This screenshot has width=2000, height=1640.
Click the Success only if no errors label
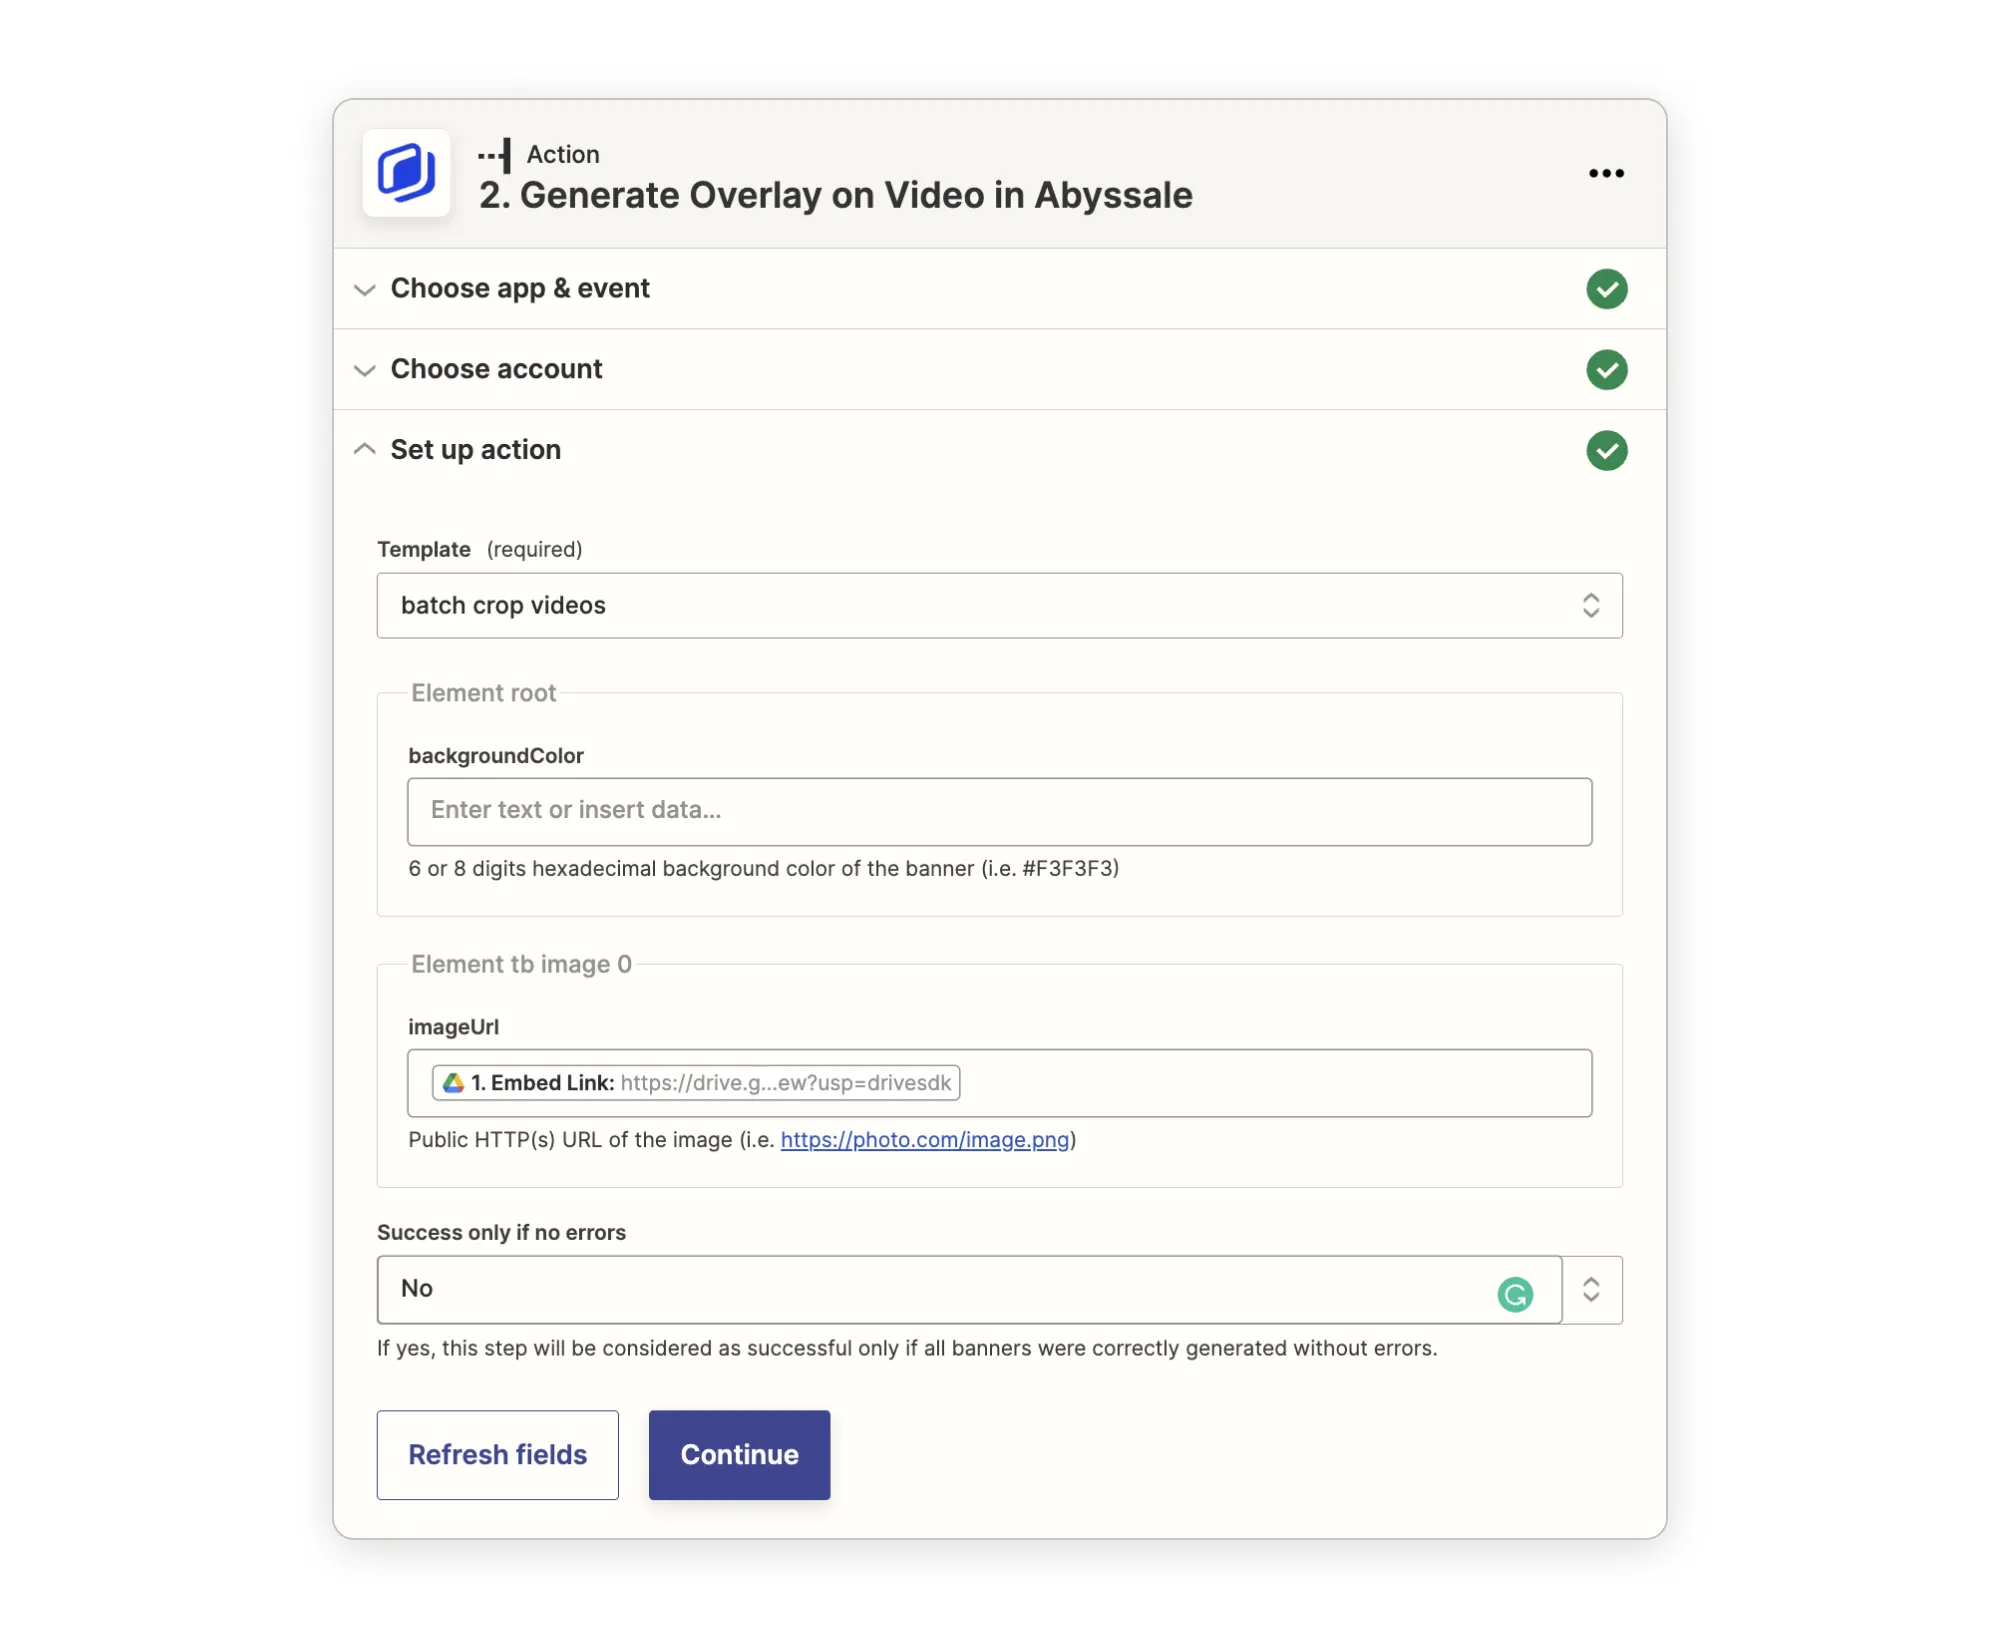[x=501, y=1232]
